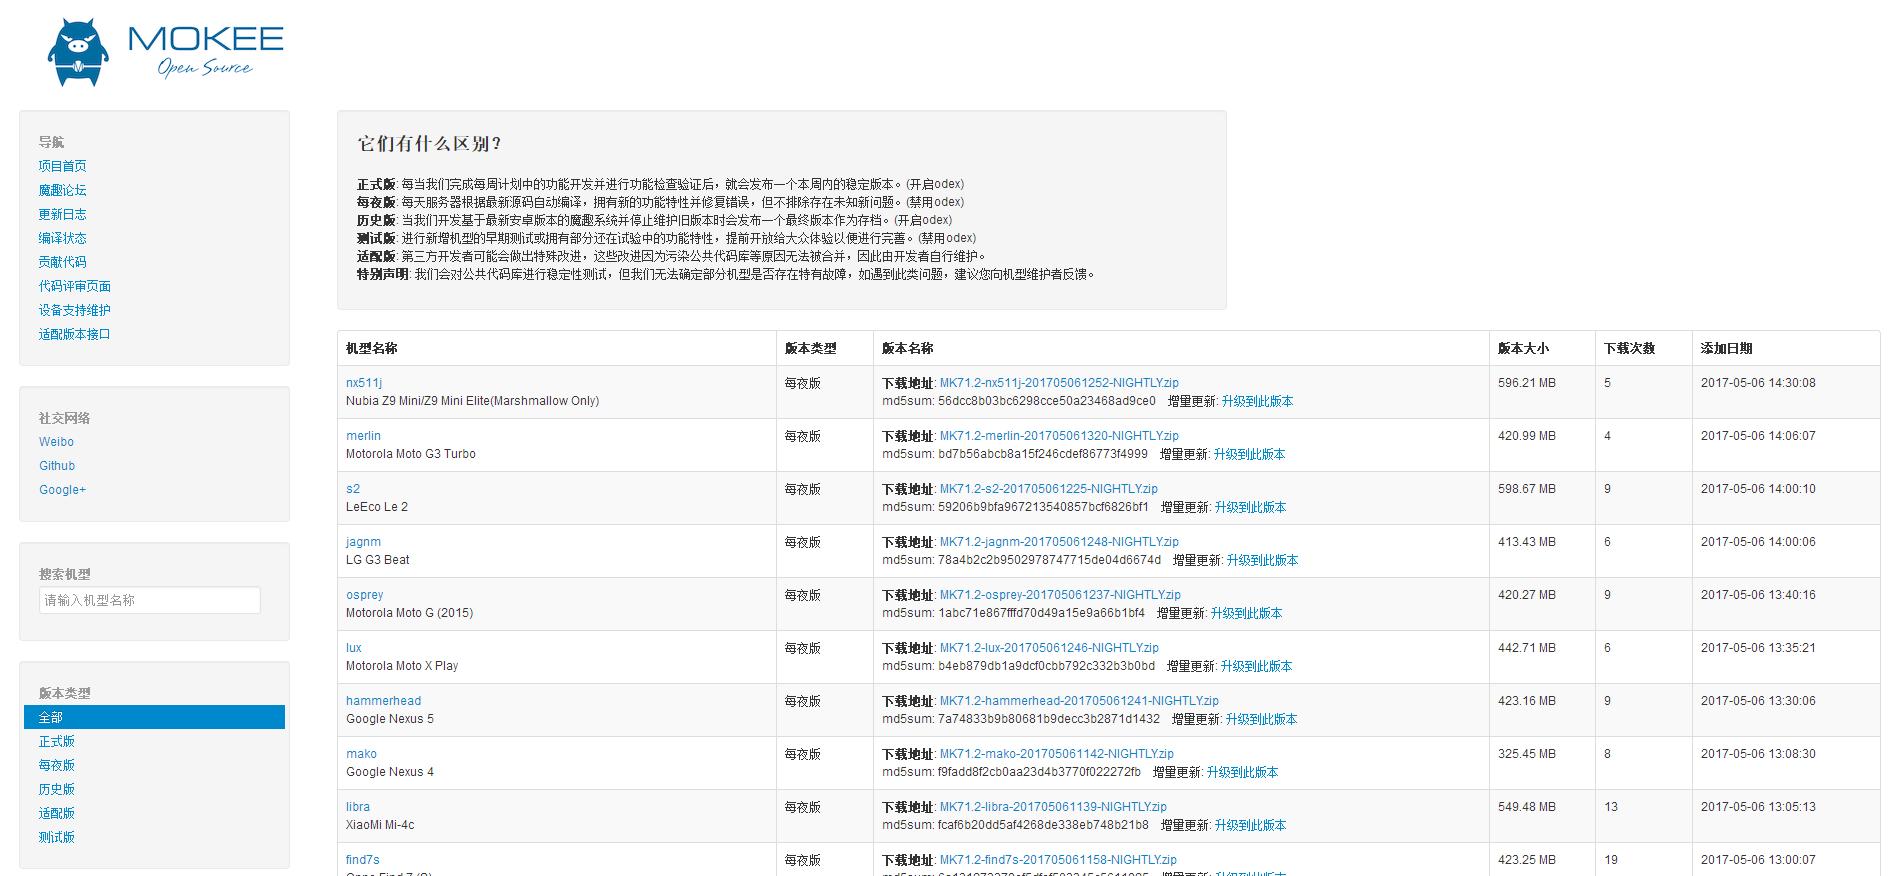
Task: Download MK71.2-nx511j-201705061252-NIGHTLY.zip
Action: (x=1059, y=383)
